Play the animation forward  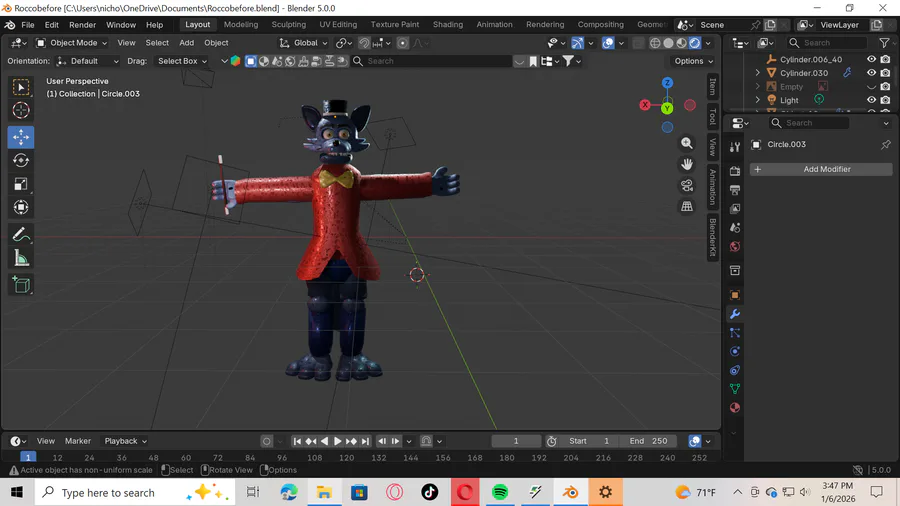pyautogui.click(x=337, y=441)
